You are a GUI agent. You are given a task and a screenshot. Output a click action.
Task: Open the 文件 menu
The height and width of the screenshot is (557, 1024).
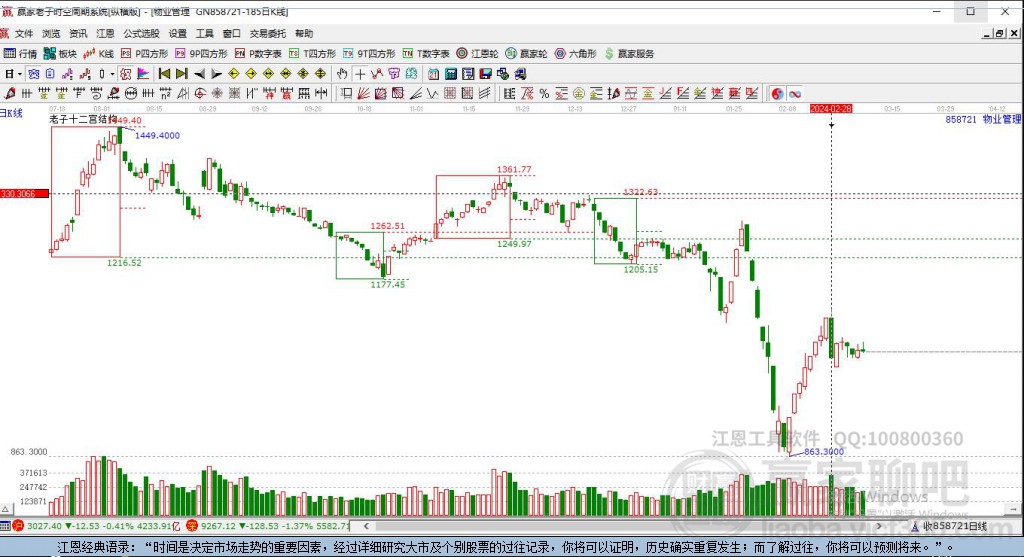(x=24, y=33)
